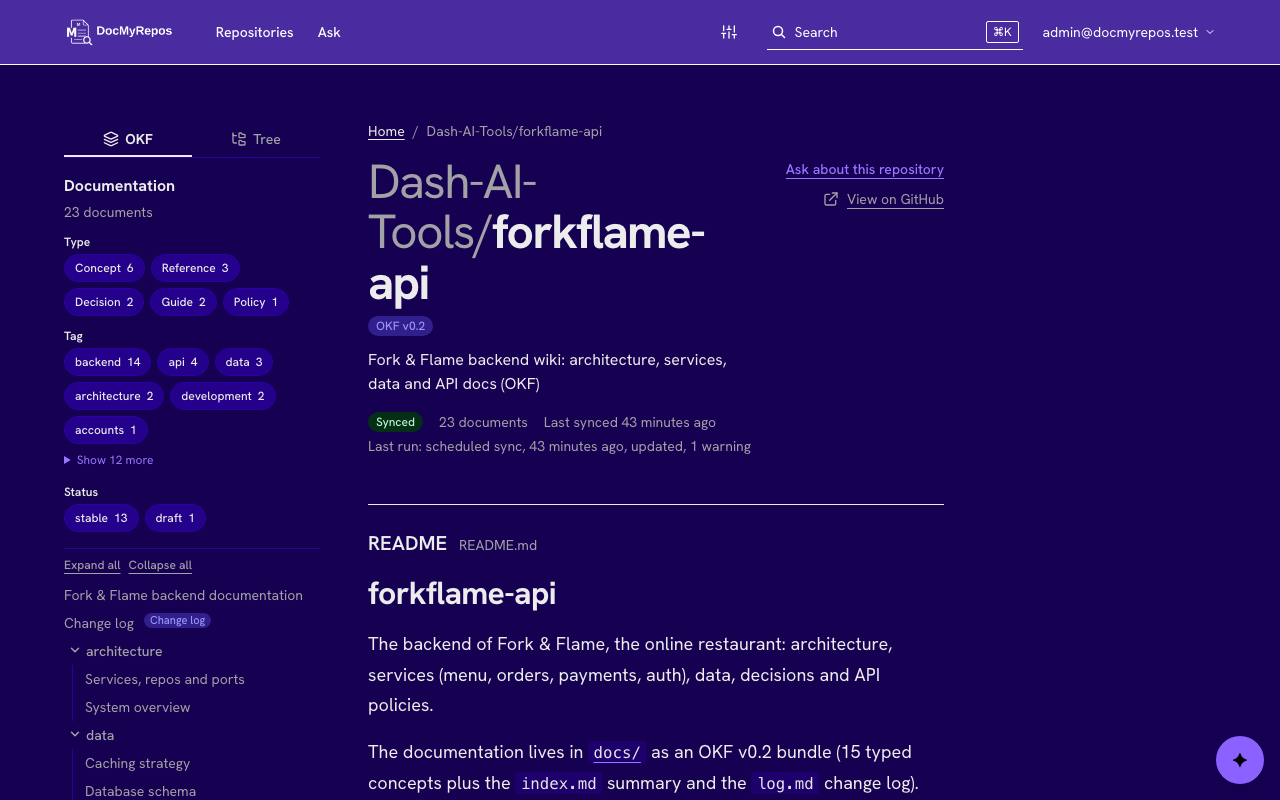This screenshot has height=800, width=1280.
Task: Switch to the Tree tab
Action: (x=256, y=139)
